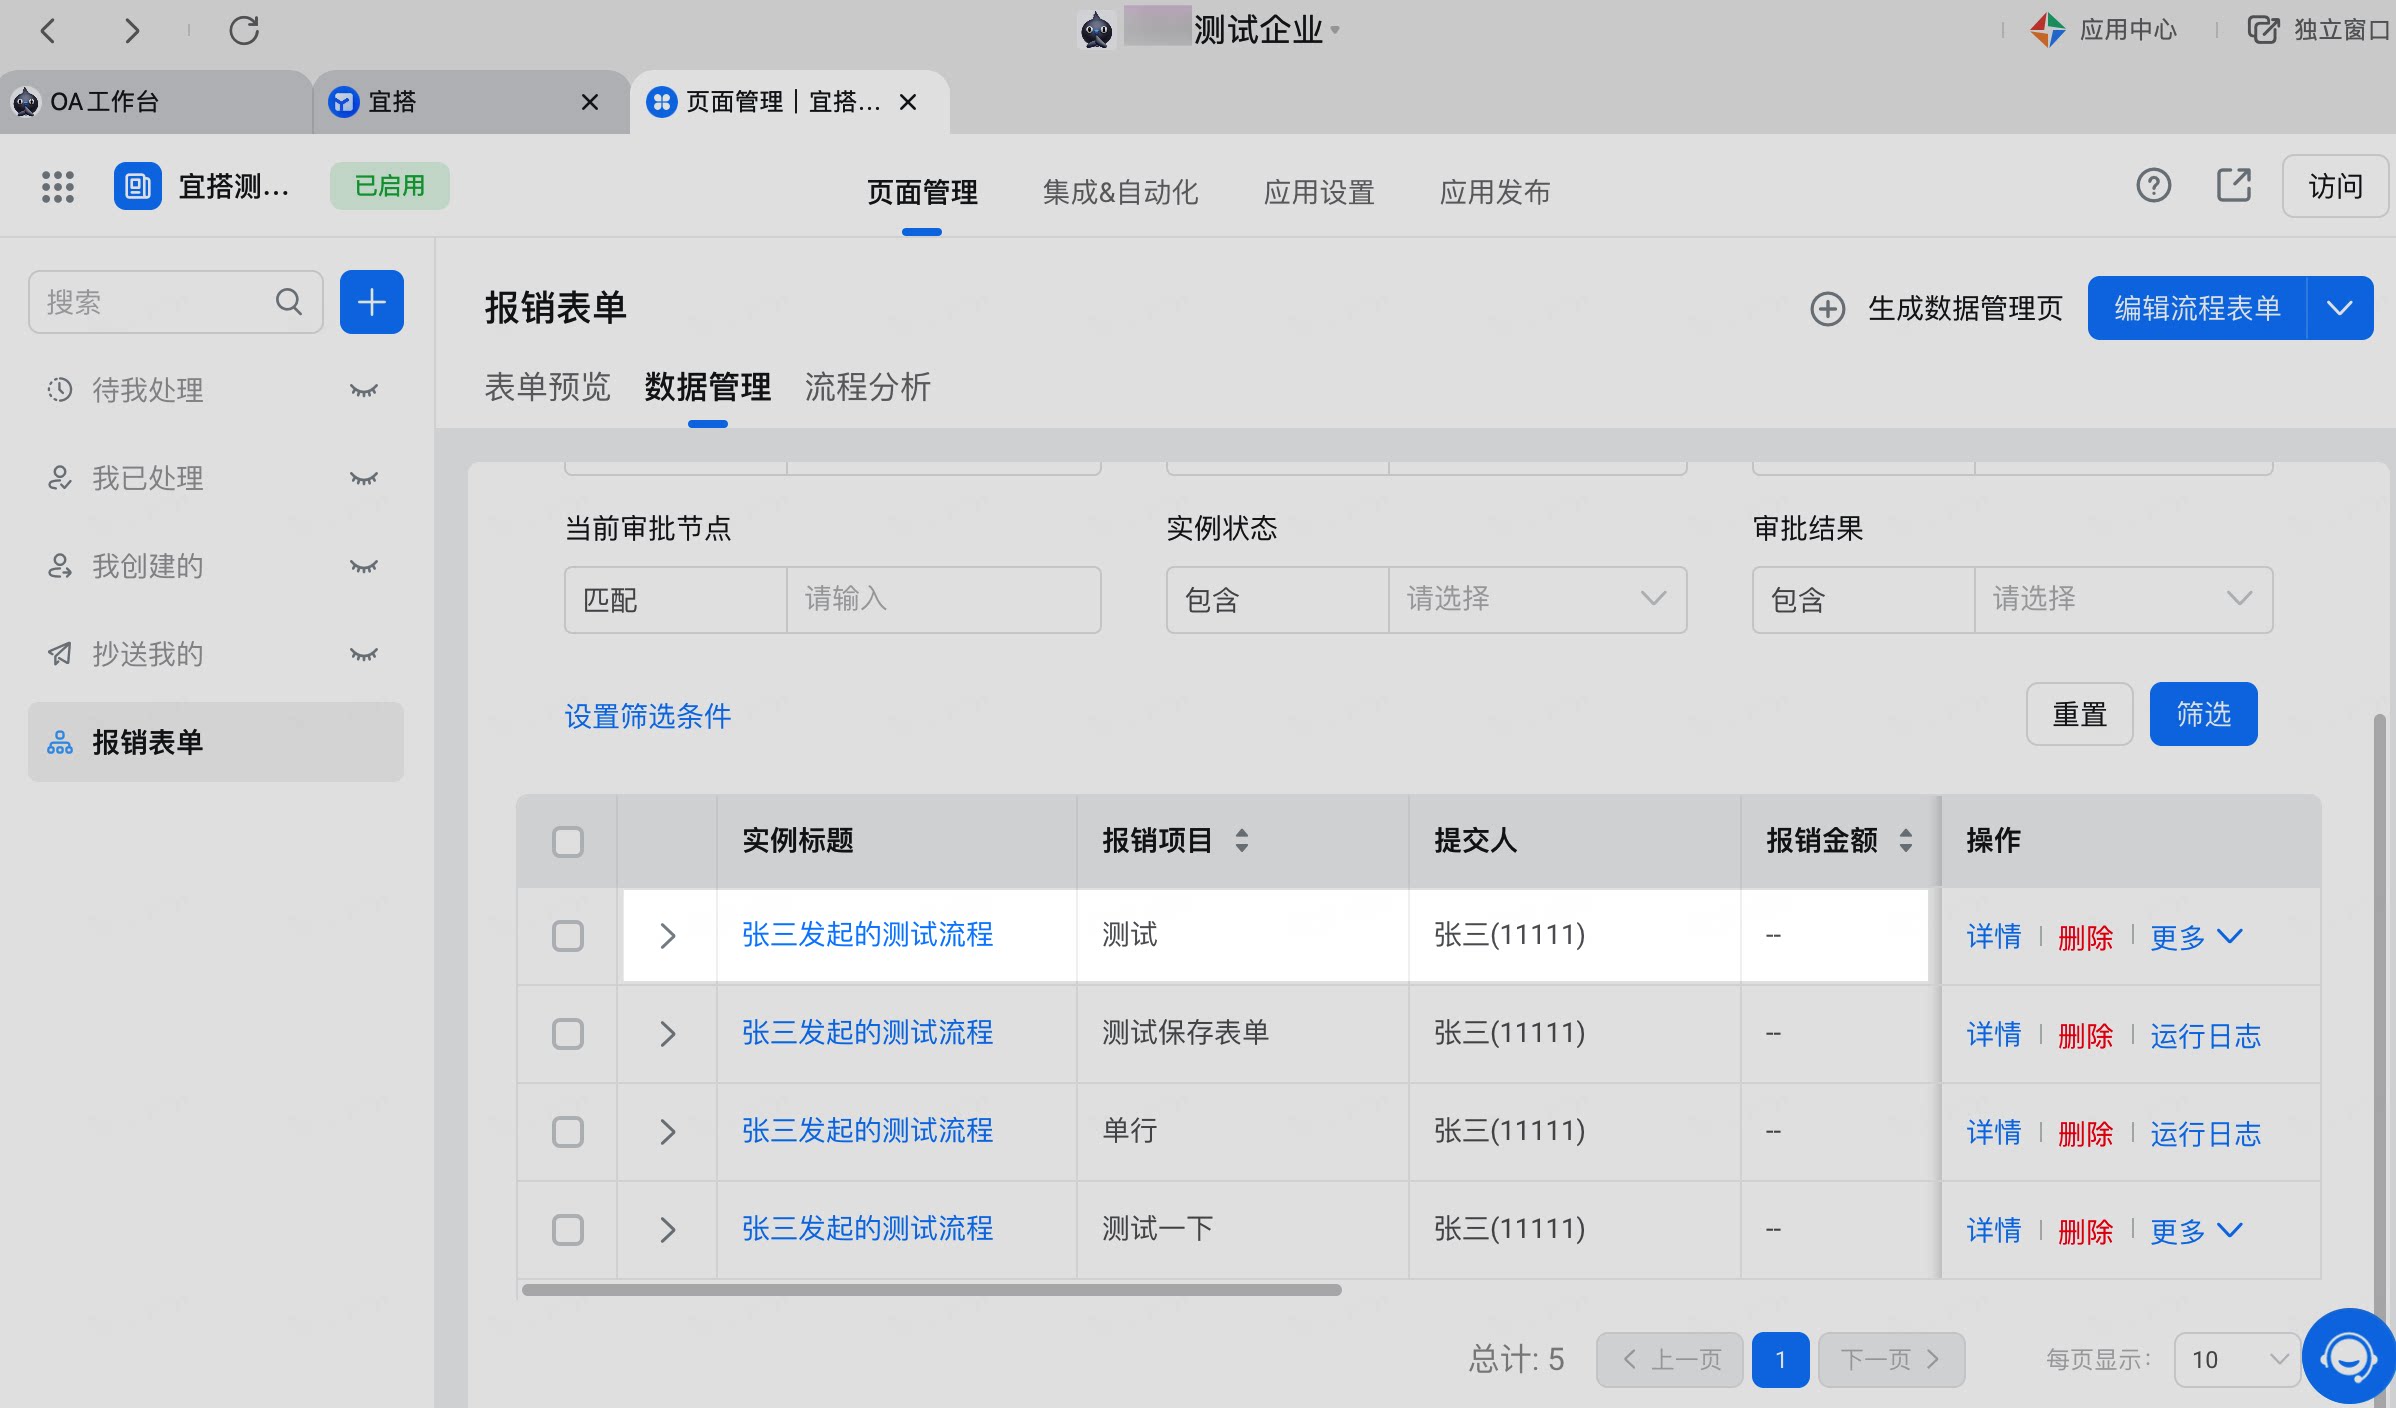This screenshot has width=2396, height=1408.
Task: Tick the checkbox for the 测试保存表单 row
Action: pos(568,1034)
